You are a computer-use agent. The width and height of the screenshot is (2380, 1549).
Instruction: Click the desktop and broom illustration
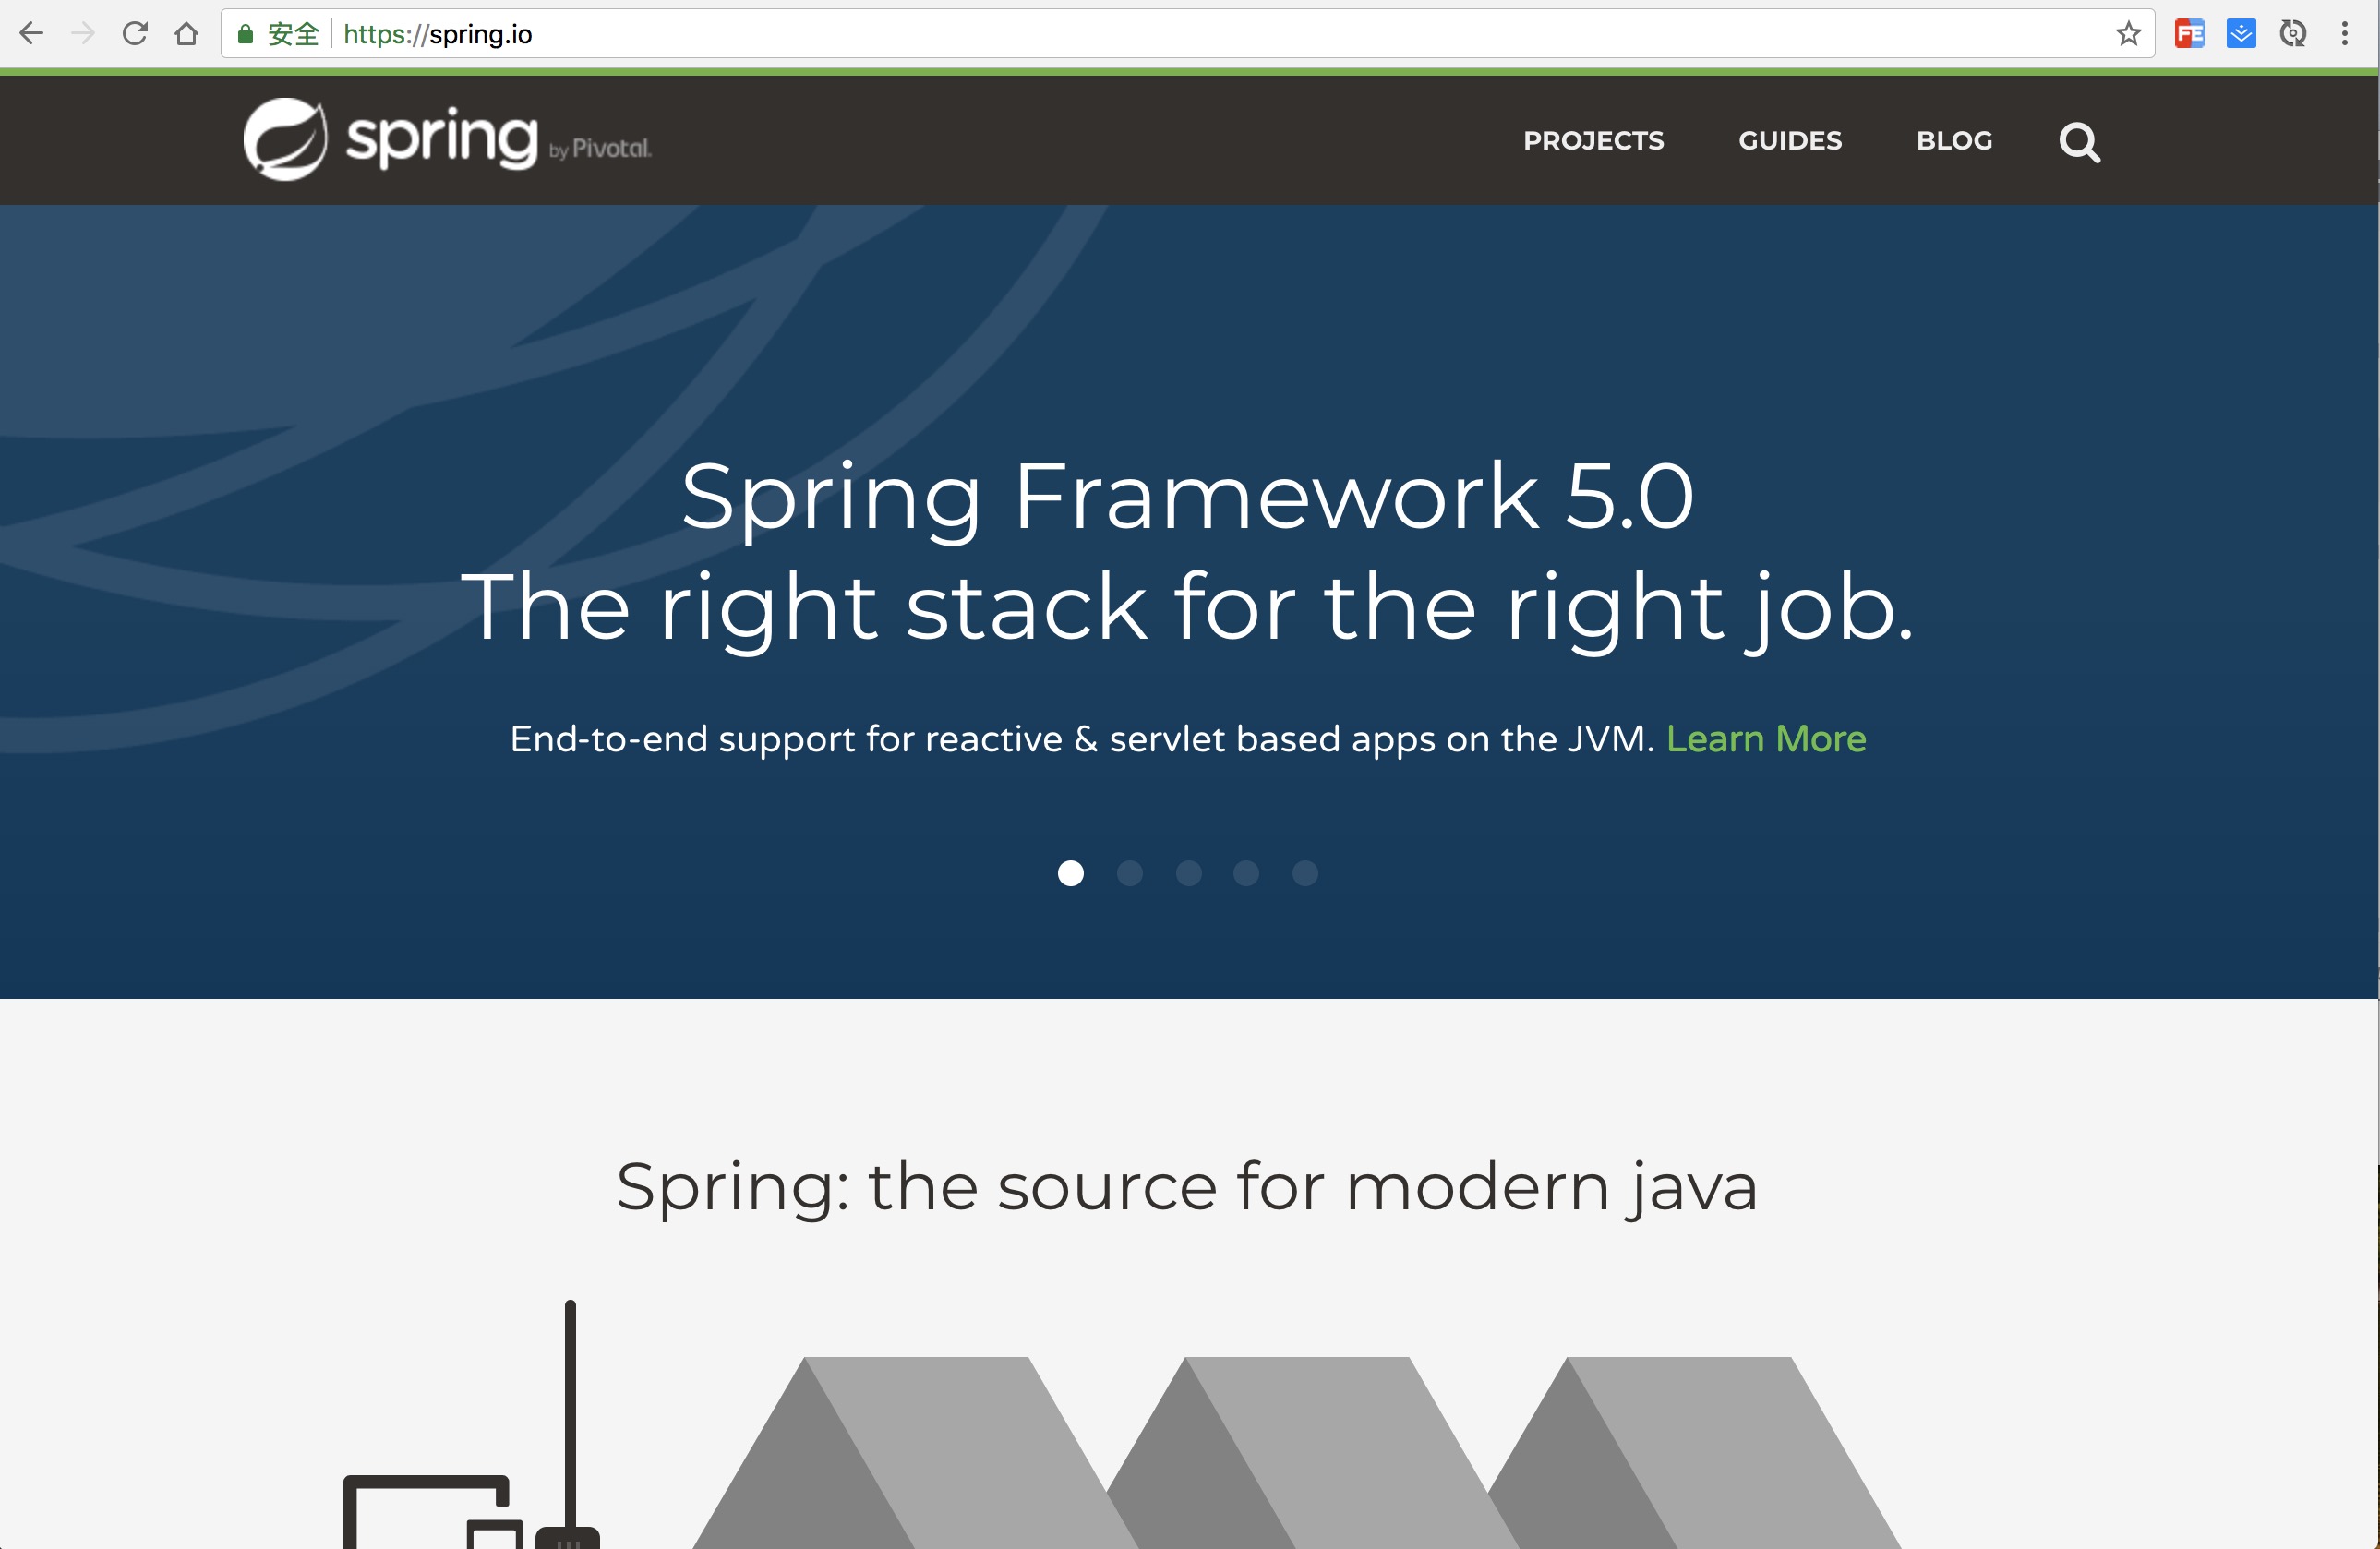pyautogui.click(x=472, y=1424)
